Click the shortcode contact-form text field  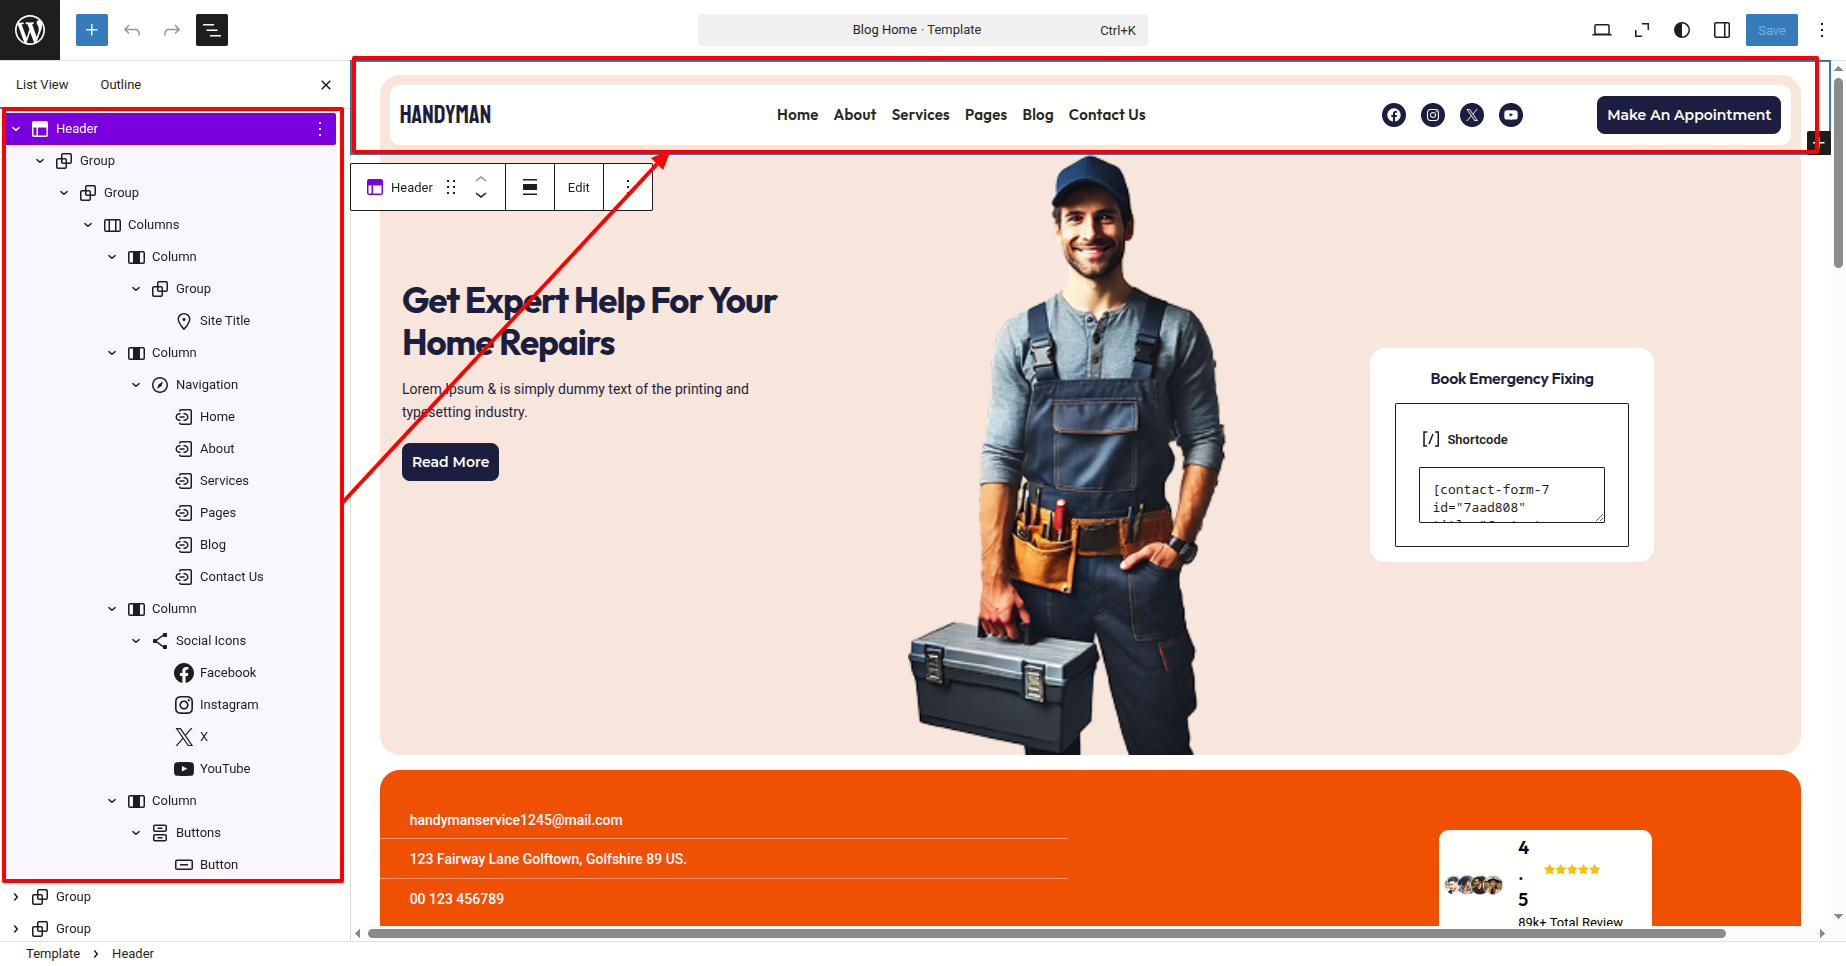[1512, 495]
